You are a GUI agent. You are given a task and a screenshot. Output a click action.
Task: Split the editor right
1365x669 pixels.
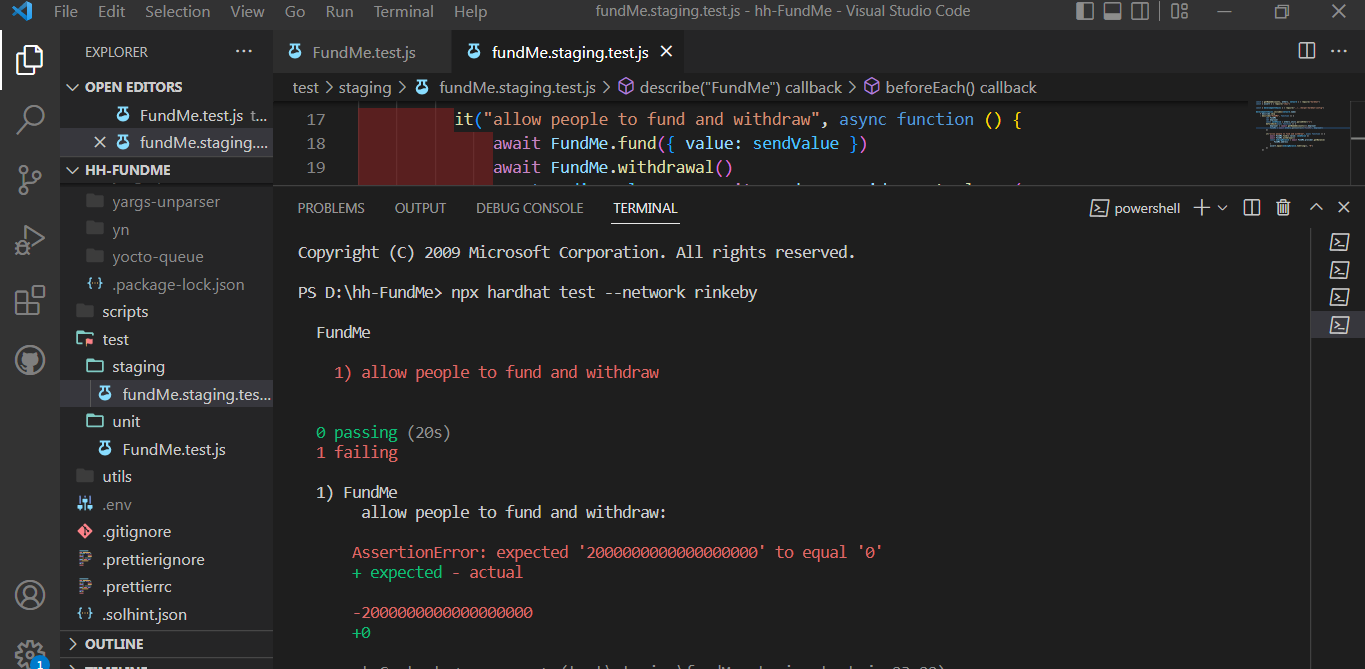(1307, 51)
